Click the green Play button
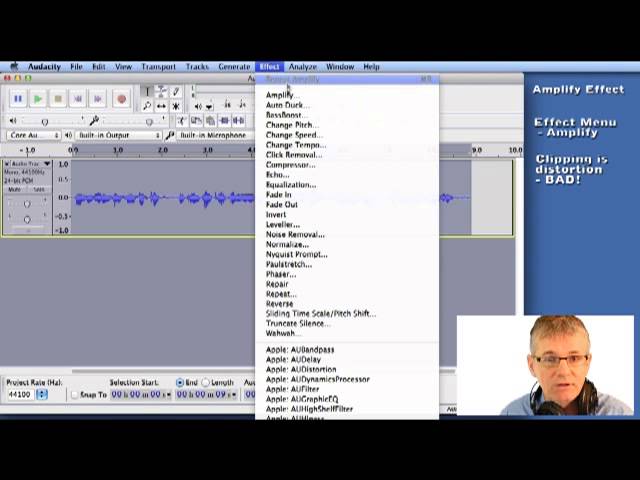The height and width of the screenshot is (480, 640). tap(38, 98)
